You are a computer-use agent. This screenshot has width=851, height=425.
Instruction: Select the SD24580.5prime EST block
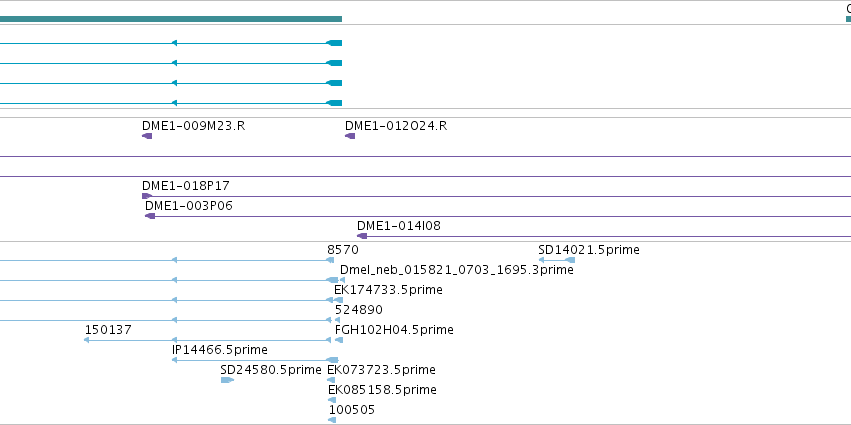[227, 380]
